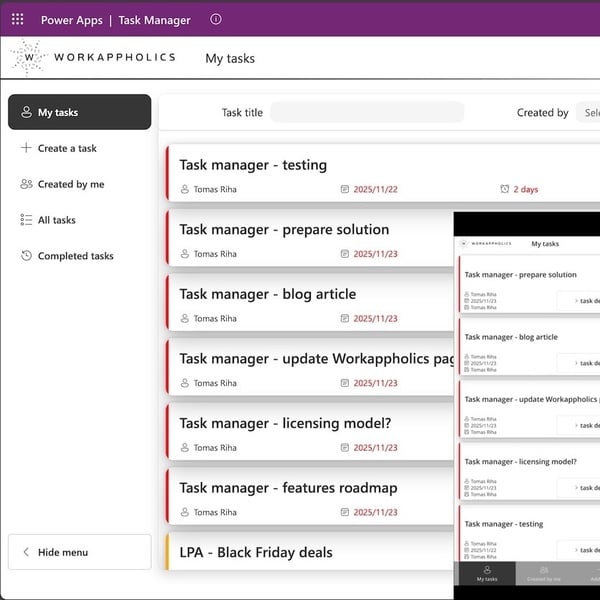Screen dimensions: 600x600
Task: Open prepare solution card in mobile preview
Action: click(530, 284)
